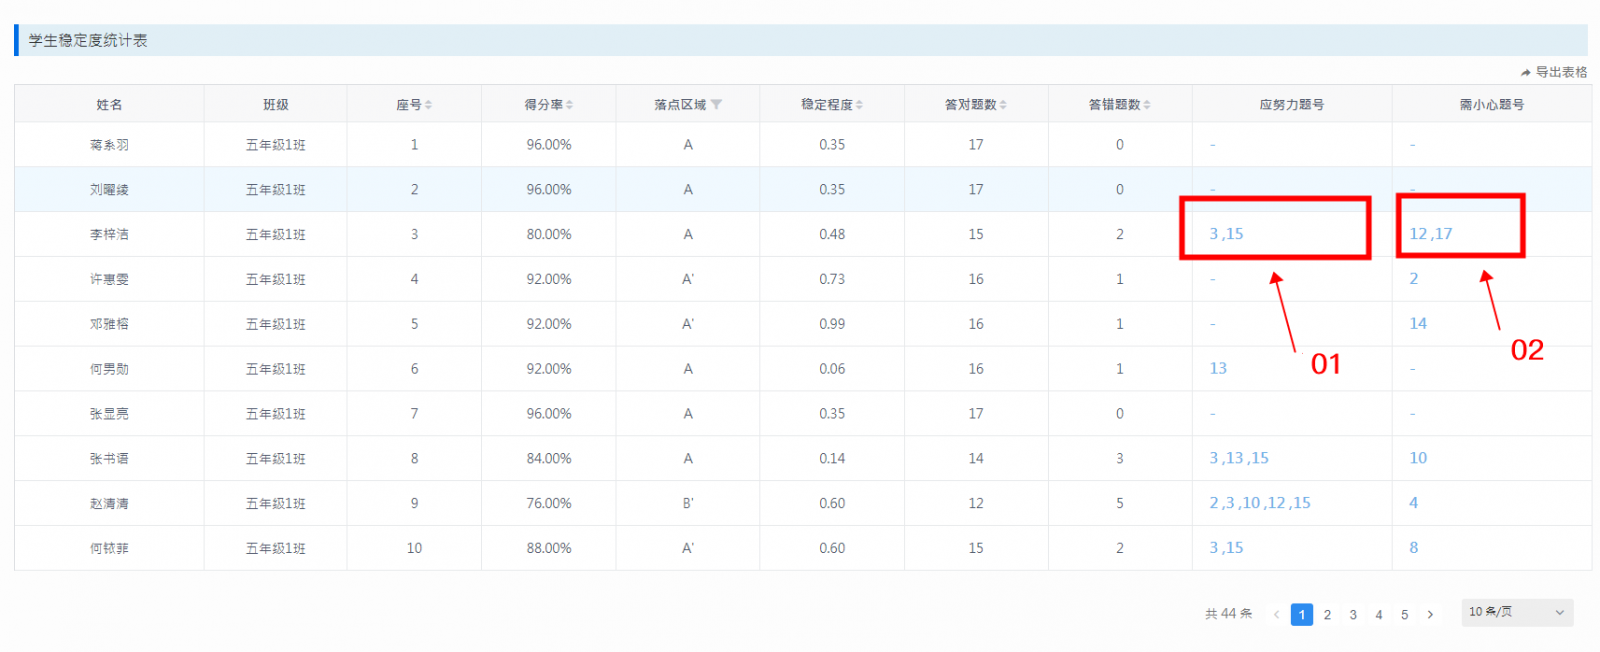
Task: Sort by correct answers (答对题数) column
Action: (1003, 105)
